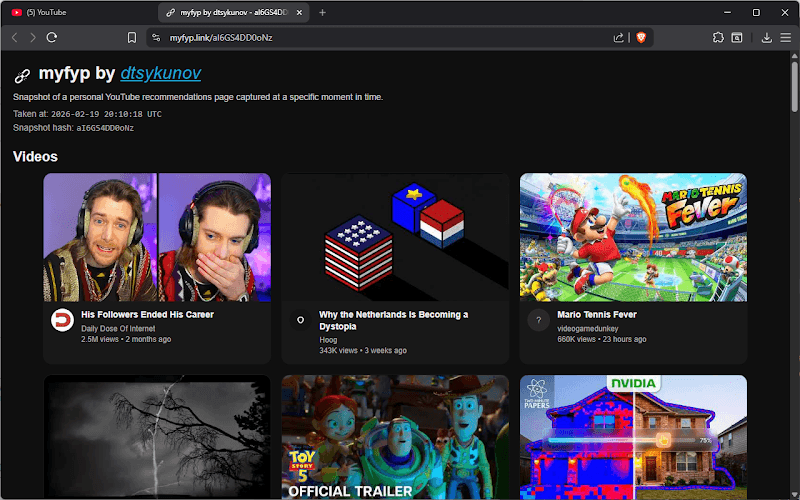The height and width of the screenshot is (500, 800).
Task: Click '660K views • 23 hours ago' text
Action: click(602, 339)
